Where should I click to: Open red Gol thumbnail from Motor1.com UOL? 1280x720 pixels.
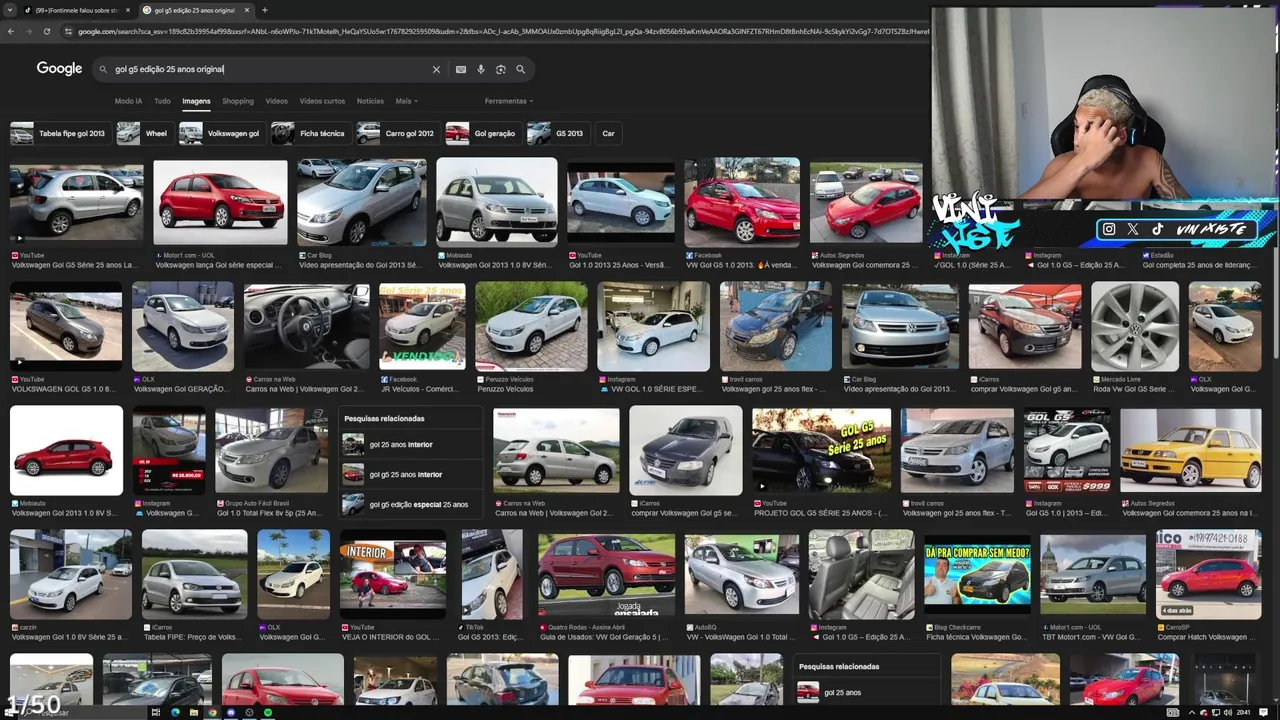(220, 201)
